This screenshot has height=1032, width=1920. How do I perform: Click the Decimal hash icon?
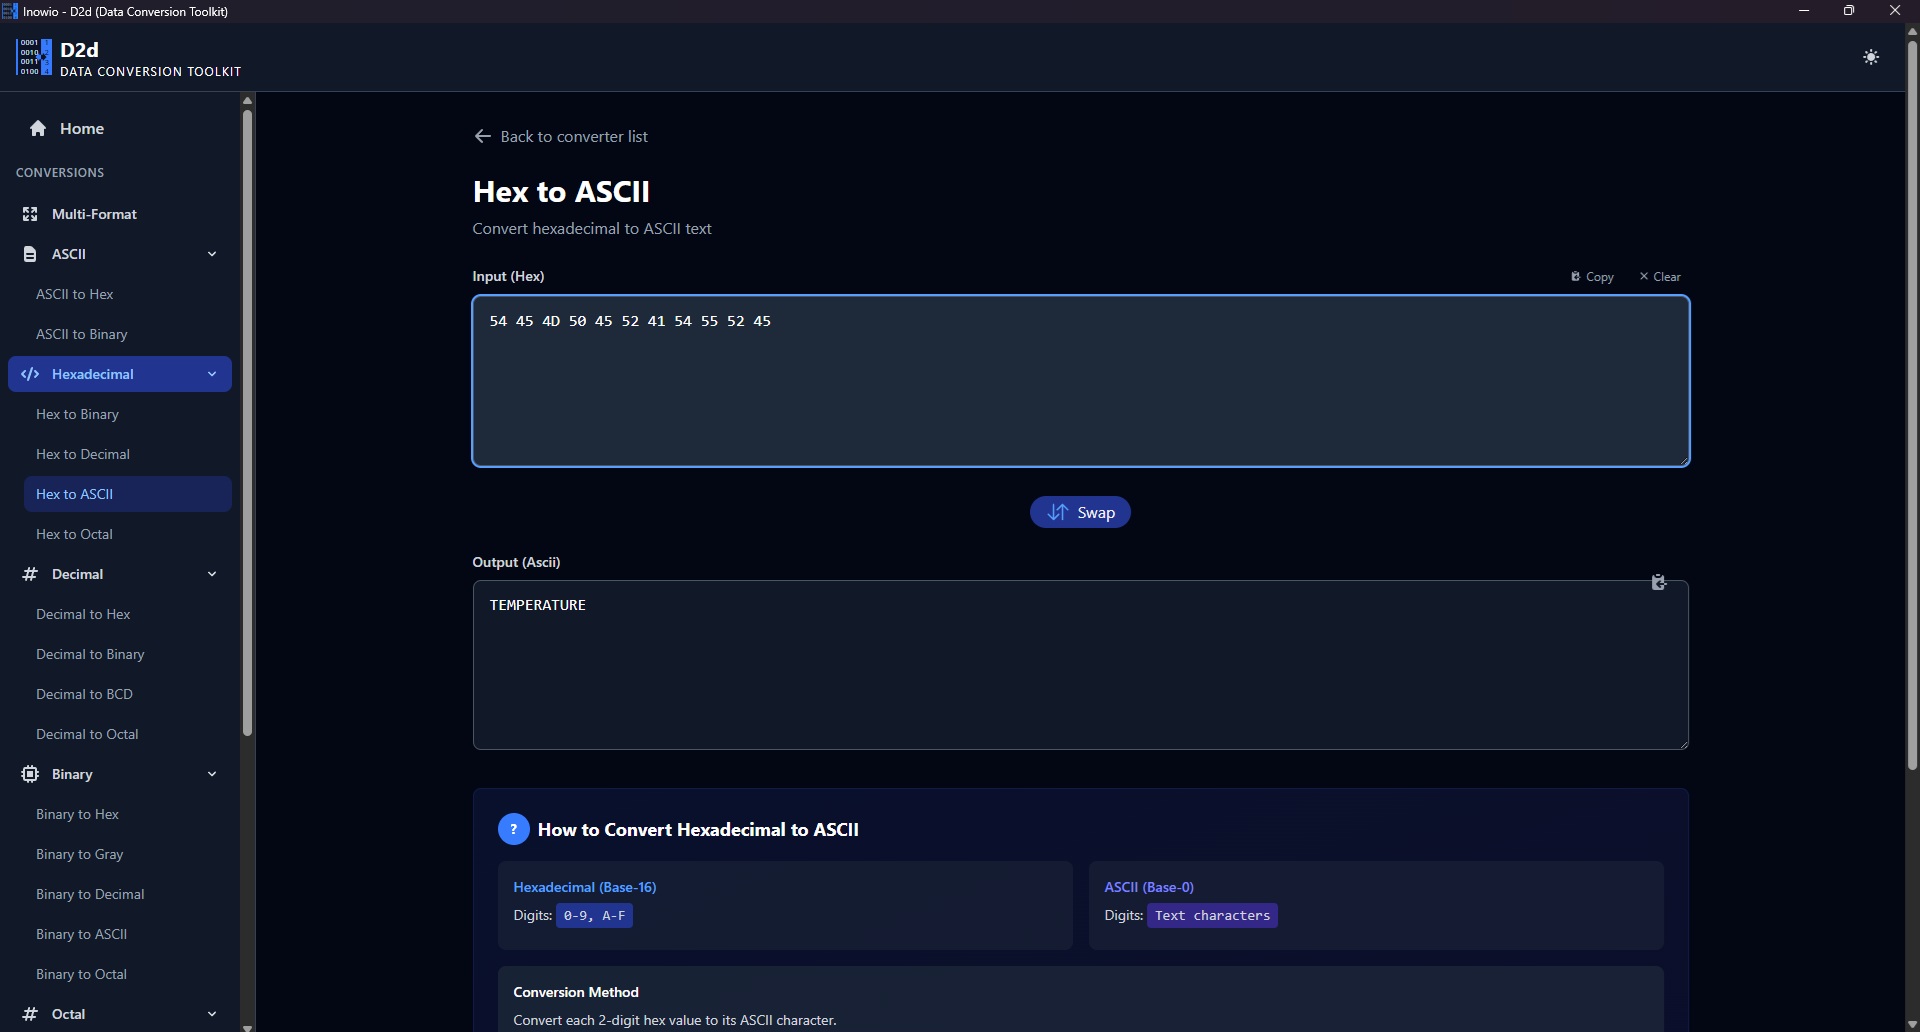pos(30,574)
